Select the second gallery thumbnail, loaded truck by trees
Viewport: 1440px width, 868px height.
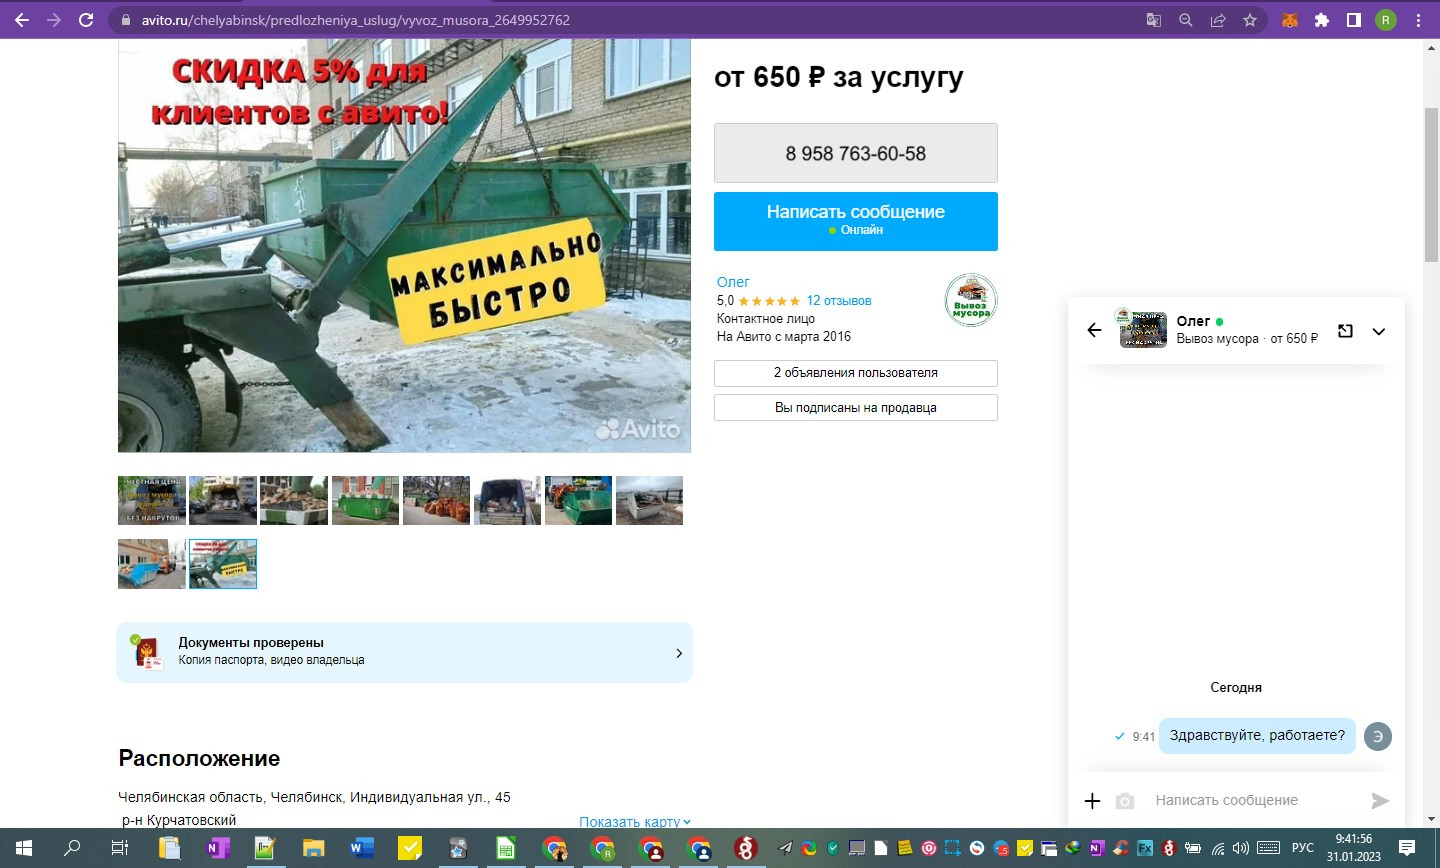coord(223,500)
